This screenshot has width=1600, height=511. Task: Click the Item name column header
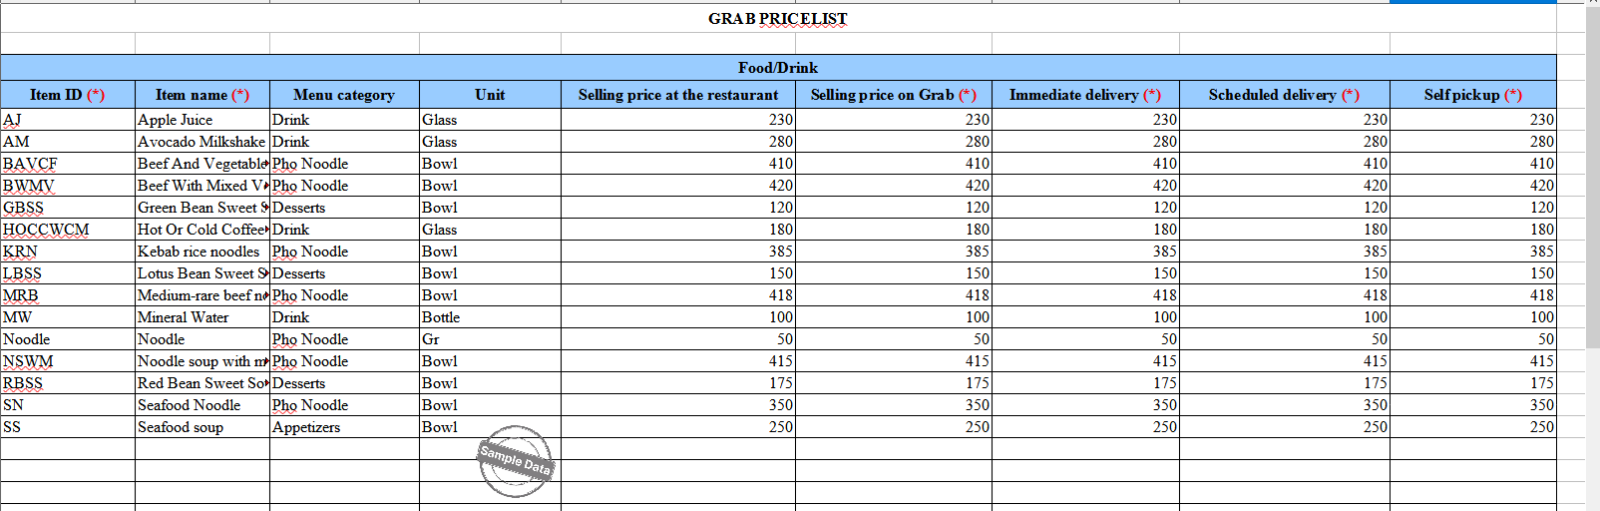[x=202, y=95]
